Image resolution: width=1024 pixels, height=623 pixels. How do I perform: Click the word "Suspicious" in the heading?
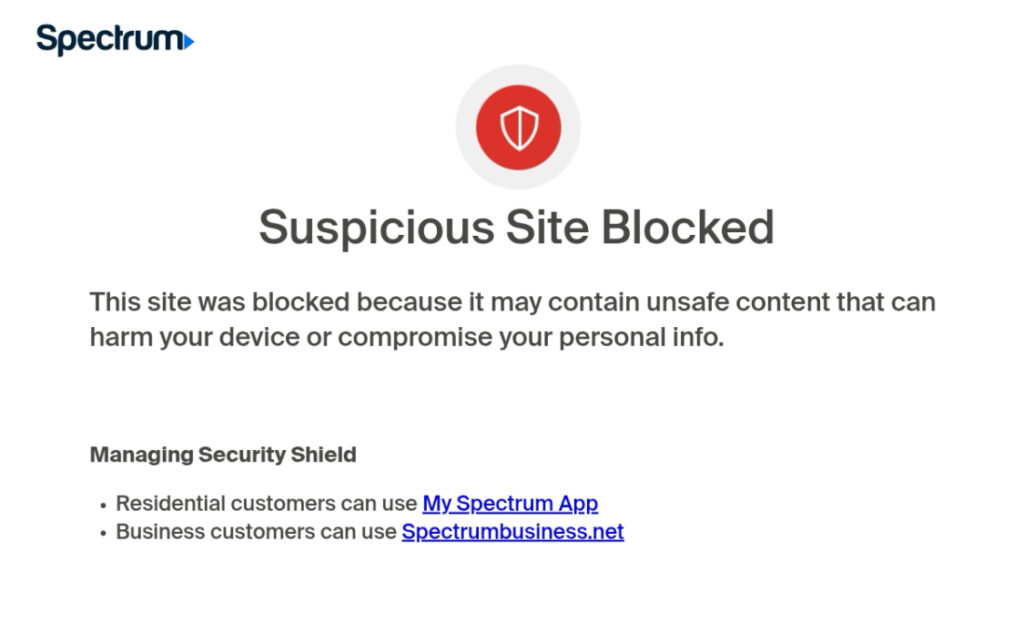click(x=376, y=228)
